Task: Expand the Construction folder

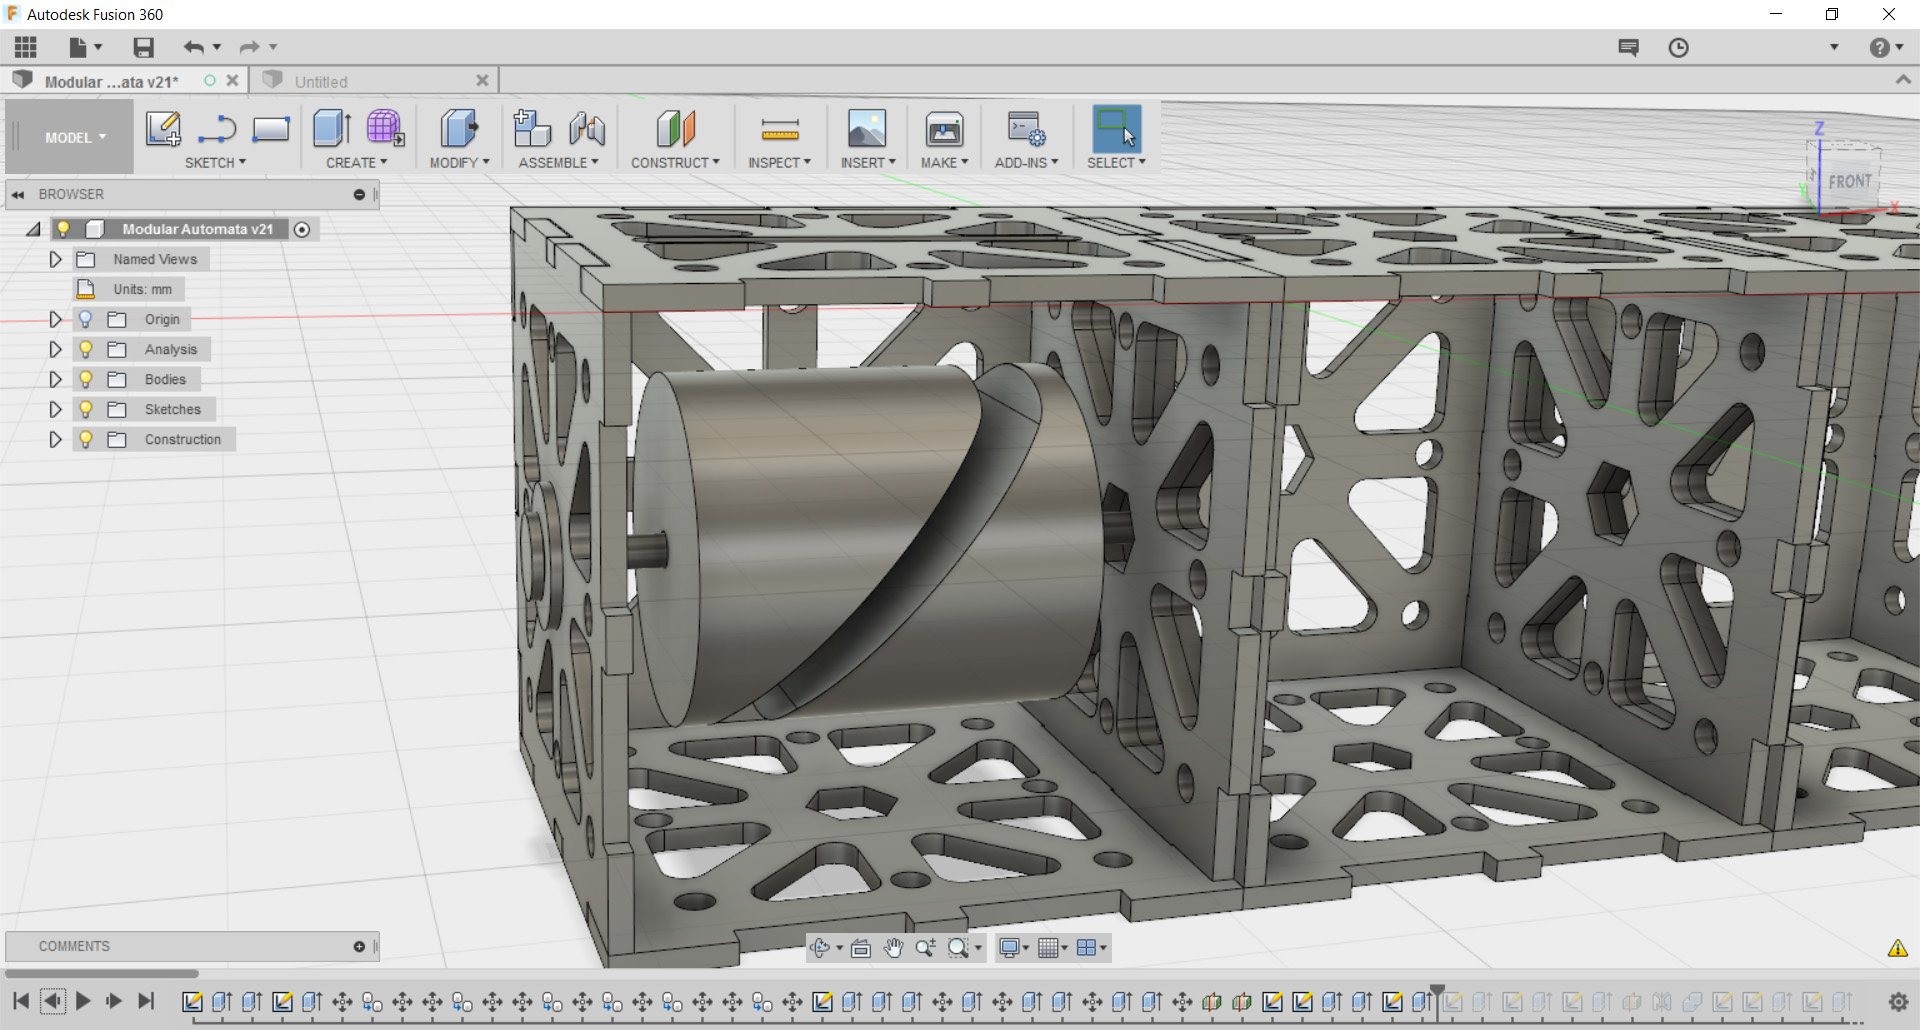Action: click(55, 439)
